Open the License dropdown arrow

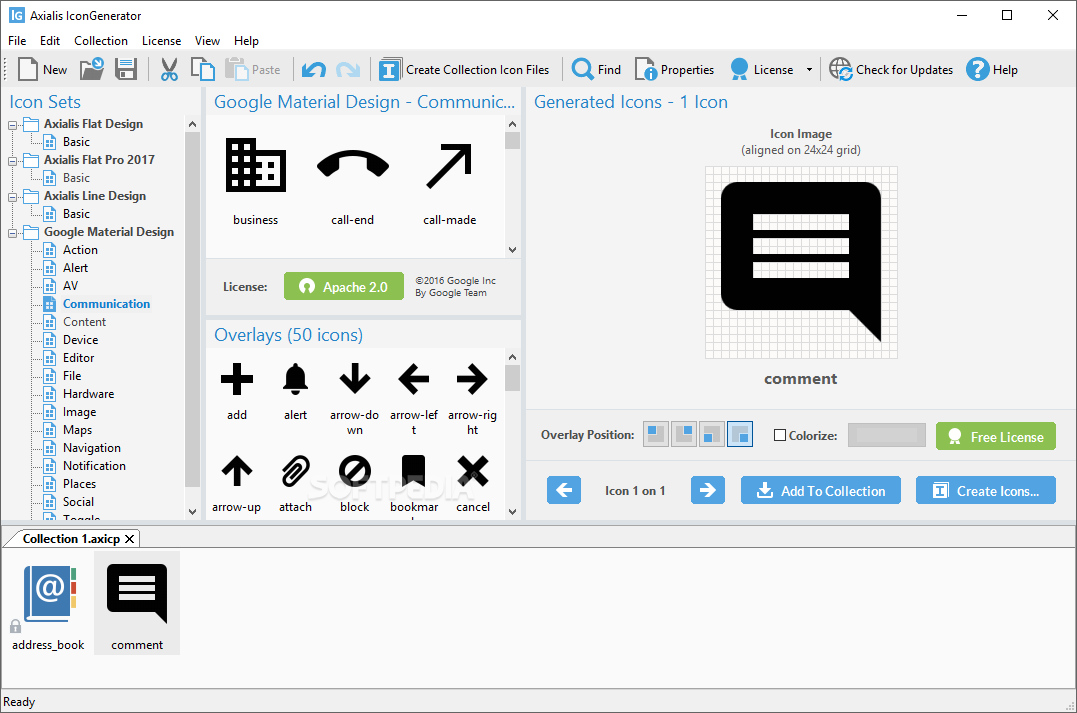click(x=810, y=69)
